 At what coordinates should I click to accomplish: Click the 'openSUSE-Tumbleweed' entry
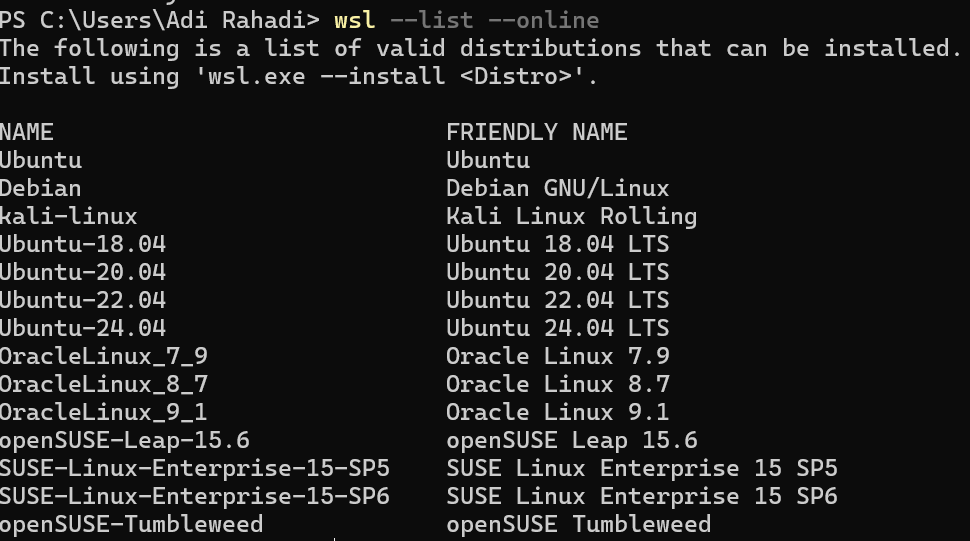click(x=132, y=525)
